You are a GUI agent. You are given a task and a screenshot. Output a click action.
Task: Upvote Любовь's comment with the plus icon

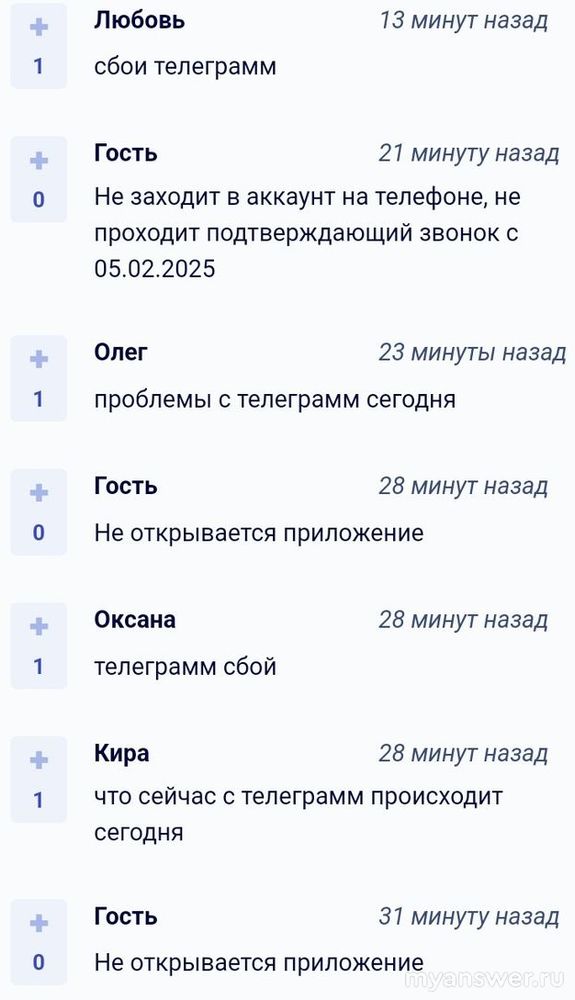pyautogui.click(x=39, y=27)
